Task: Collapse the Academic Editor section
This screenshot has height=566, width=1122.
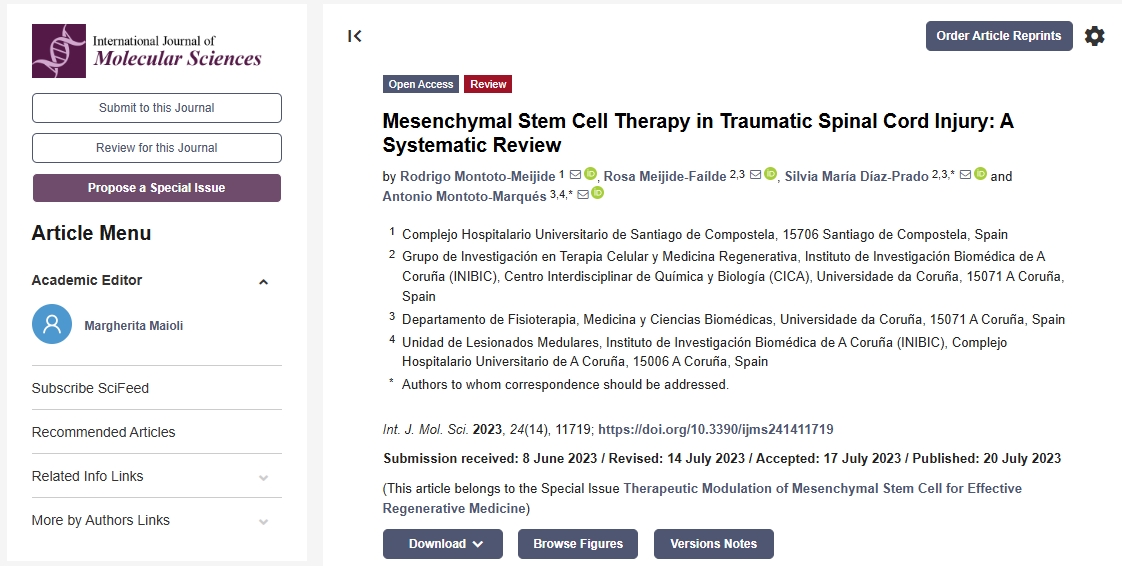Action: pos(263,281)
